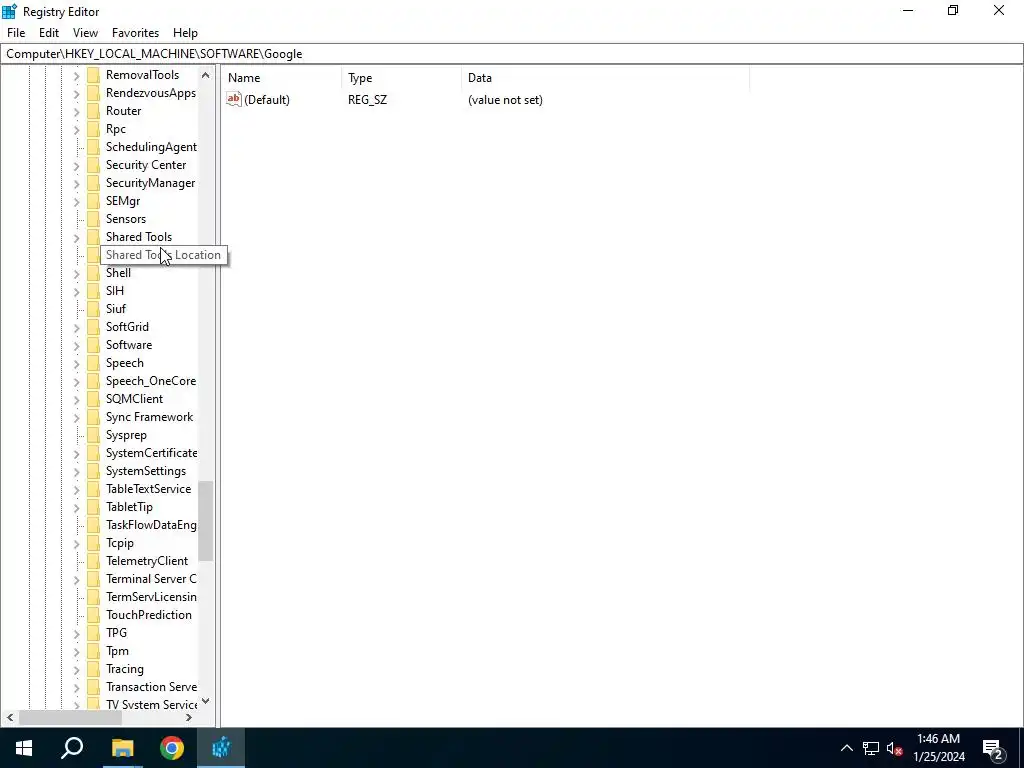Click the Registry Editor taskbar icon

click(221, 748)
